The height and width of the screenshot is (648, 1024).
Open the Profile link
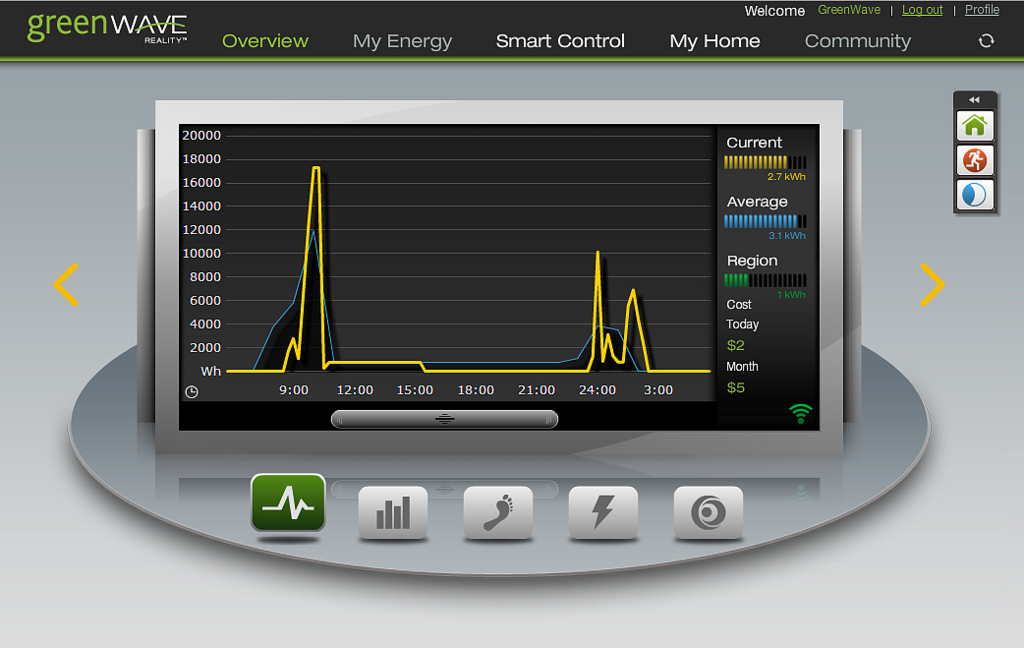coord(982,10)
